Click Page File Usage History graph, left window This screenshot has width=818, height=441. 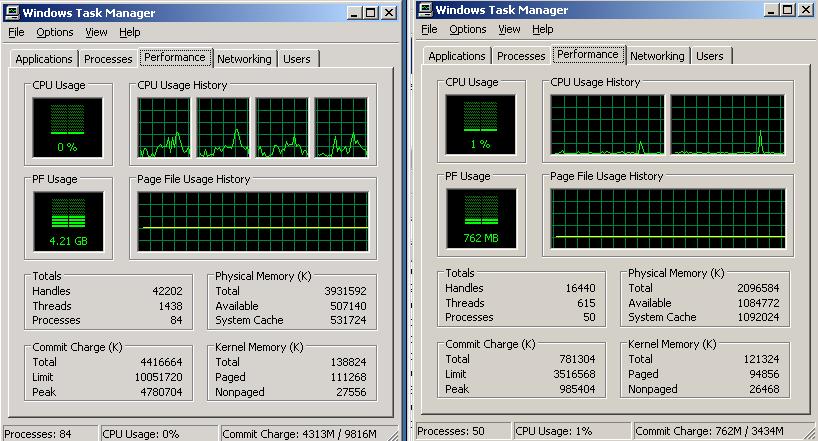253,221
